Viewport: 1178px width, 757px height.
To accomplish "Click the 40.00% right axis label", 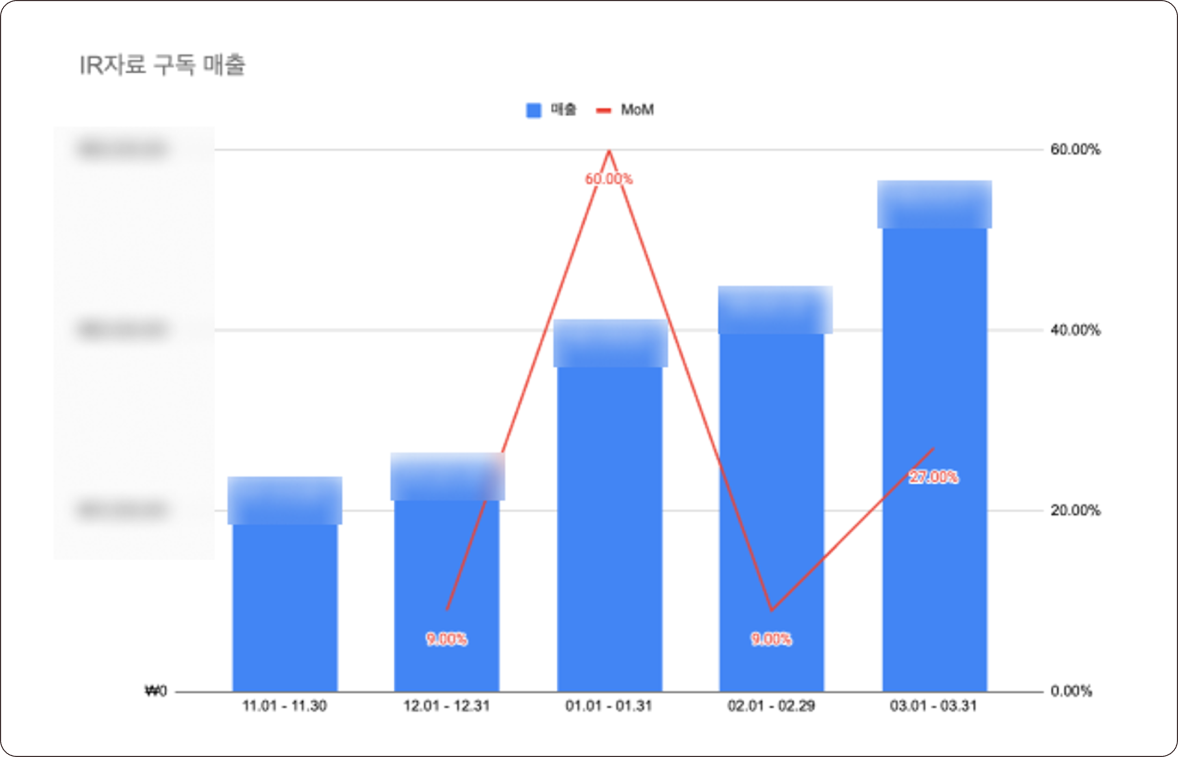I will click(x=1076, y=331).
